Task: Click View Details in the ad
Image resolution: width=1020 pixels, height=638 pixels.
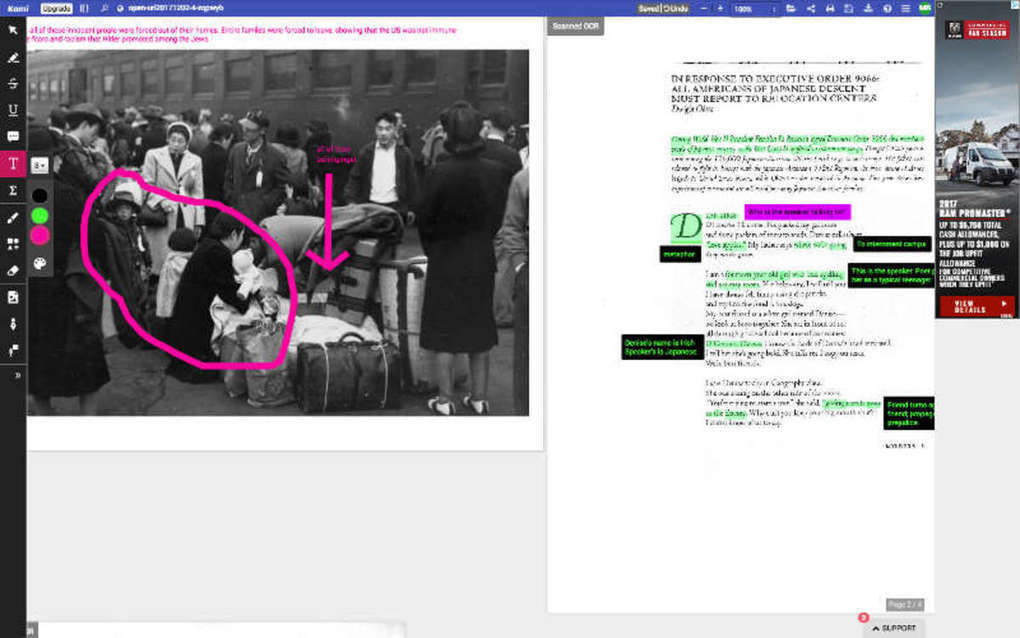Action: click(976, 305)
